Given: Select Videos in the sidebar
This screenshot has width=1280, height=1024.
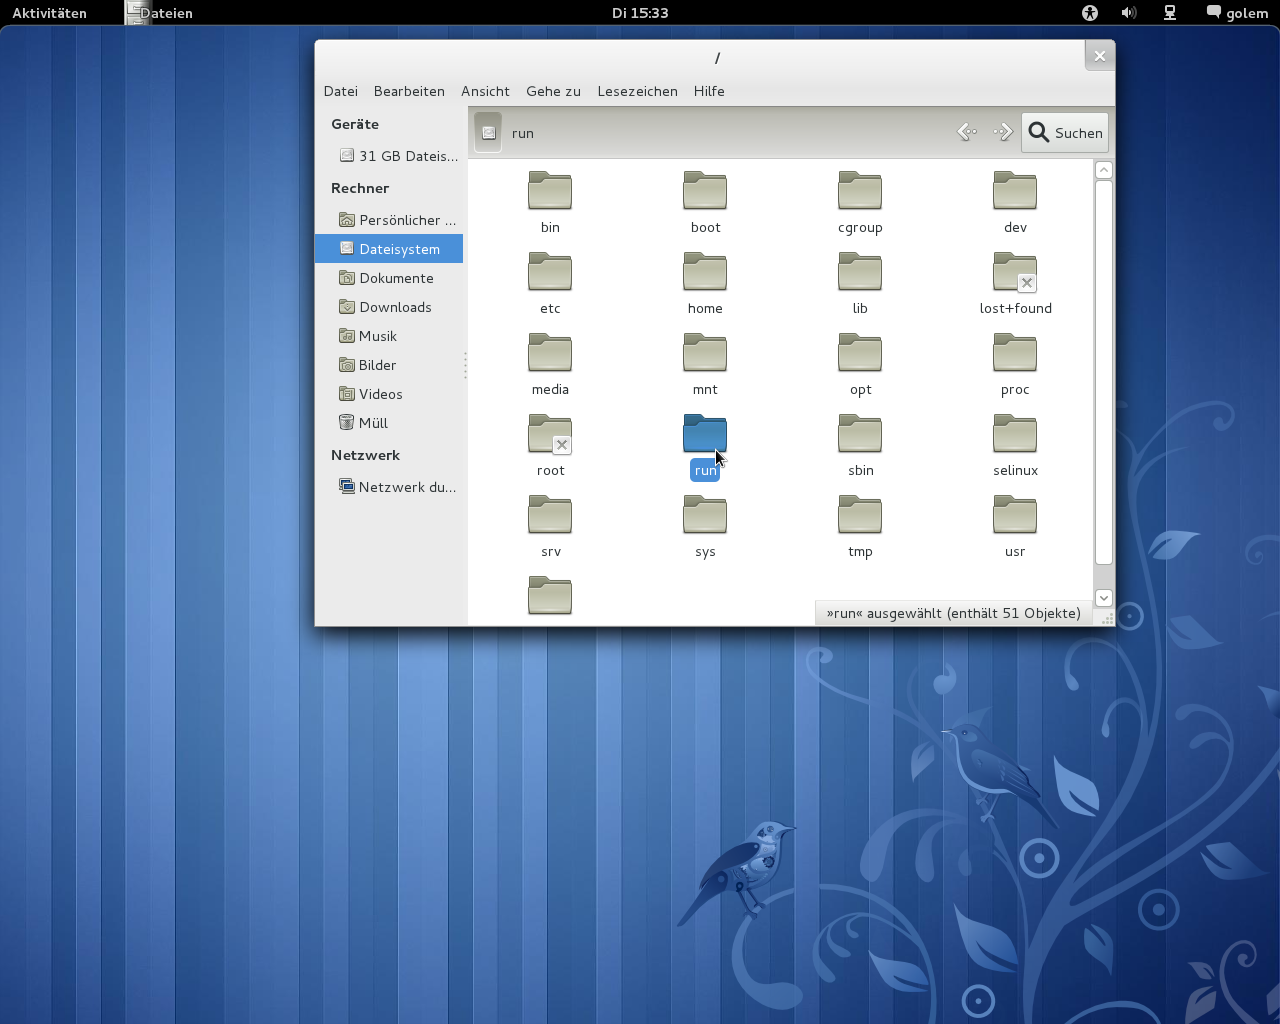Looking at the screenshot, I should pyautogui.click(x=380, y=394).
